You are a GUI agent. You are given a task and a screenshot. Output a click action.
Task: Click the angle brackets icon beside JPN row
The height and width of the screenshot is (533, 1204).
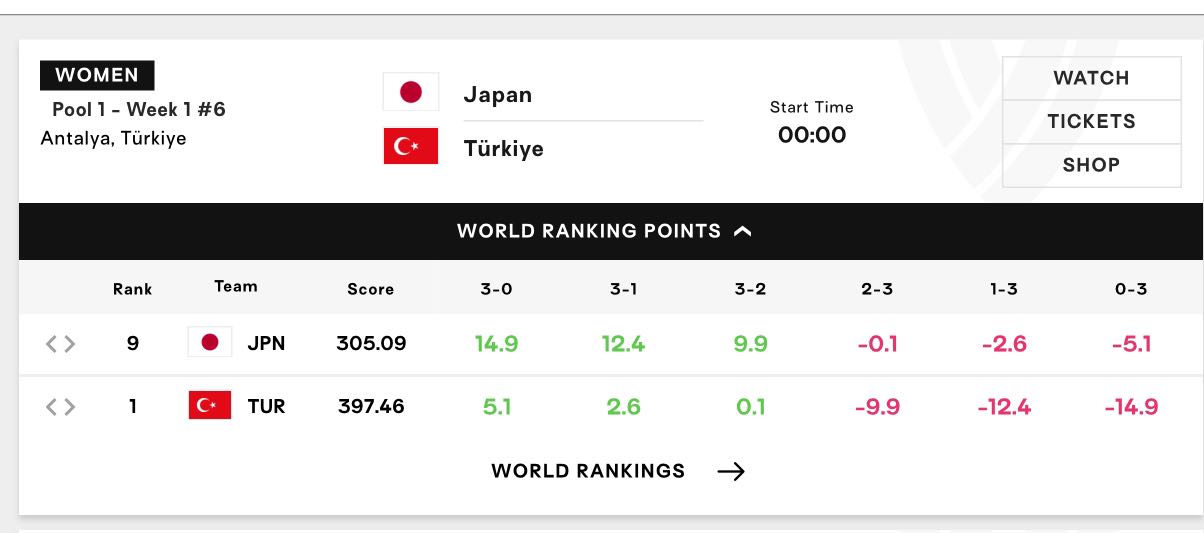coord(60,344)
